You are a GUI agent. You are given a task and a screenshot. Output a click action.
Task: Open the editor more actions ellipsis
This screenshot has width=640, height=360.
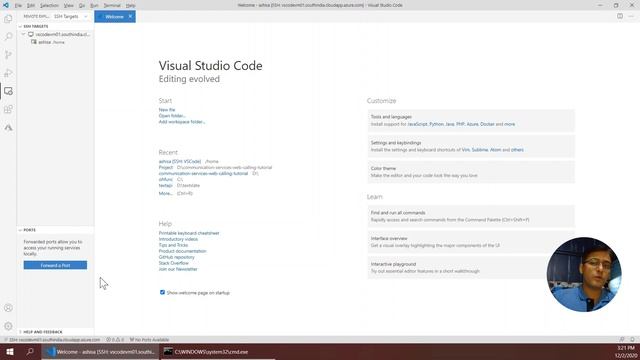(631, 16)
